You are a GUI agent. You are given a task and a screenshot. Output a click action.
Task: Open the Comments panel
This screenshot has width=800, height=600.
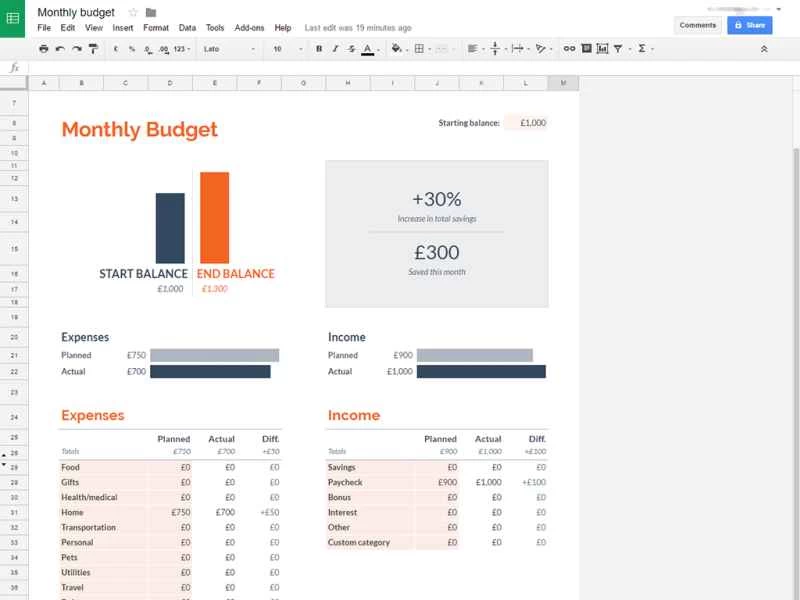pyautogui.click(x=697, y=25)
